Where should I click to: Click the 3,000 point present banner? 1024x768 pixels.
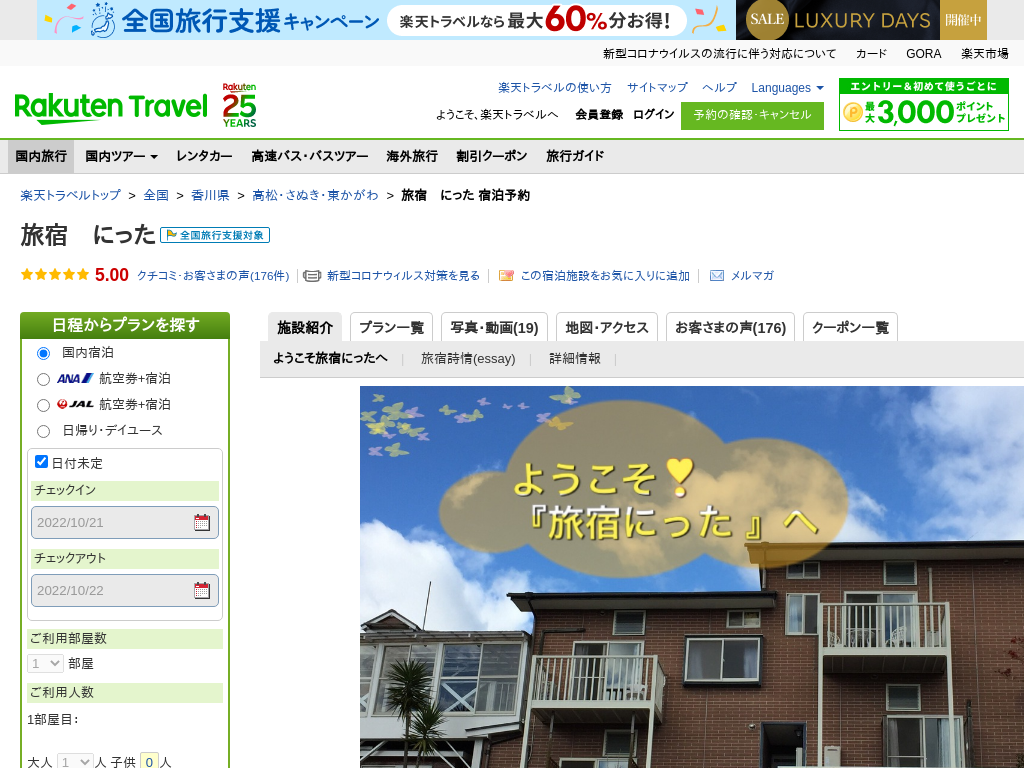(x=923, y=104)
